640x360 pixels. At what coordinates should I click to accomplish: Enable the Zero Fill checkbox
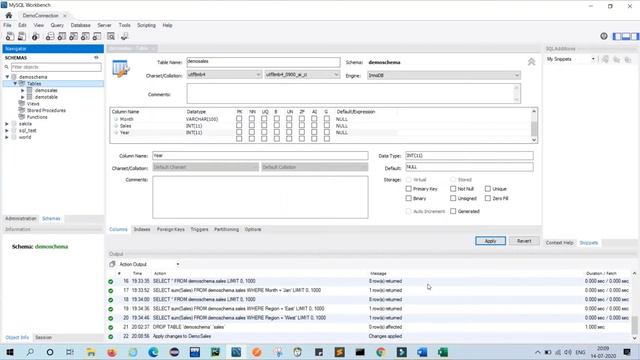point(488,198)
